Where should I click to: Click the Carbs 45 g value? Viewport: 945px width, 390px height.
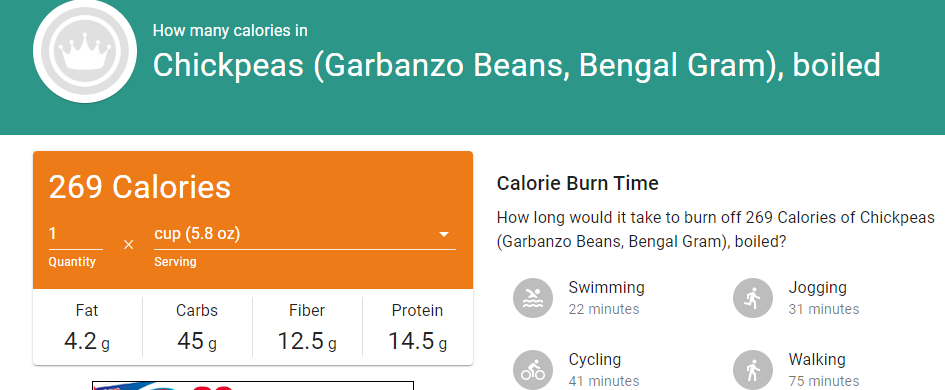click(197, 341)
